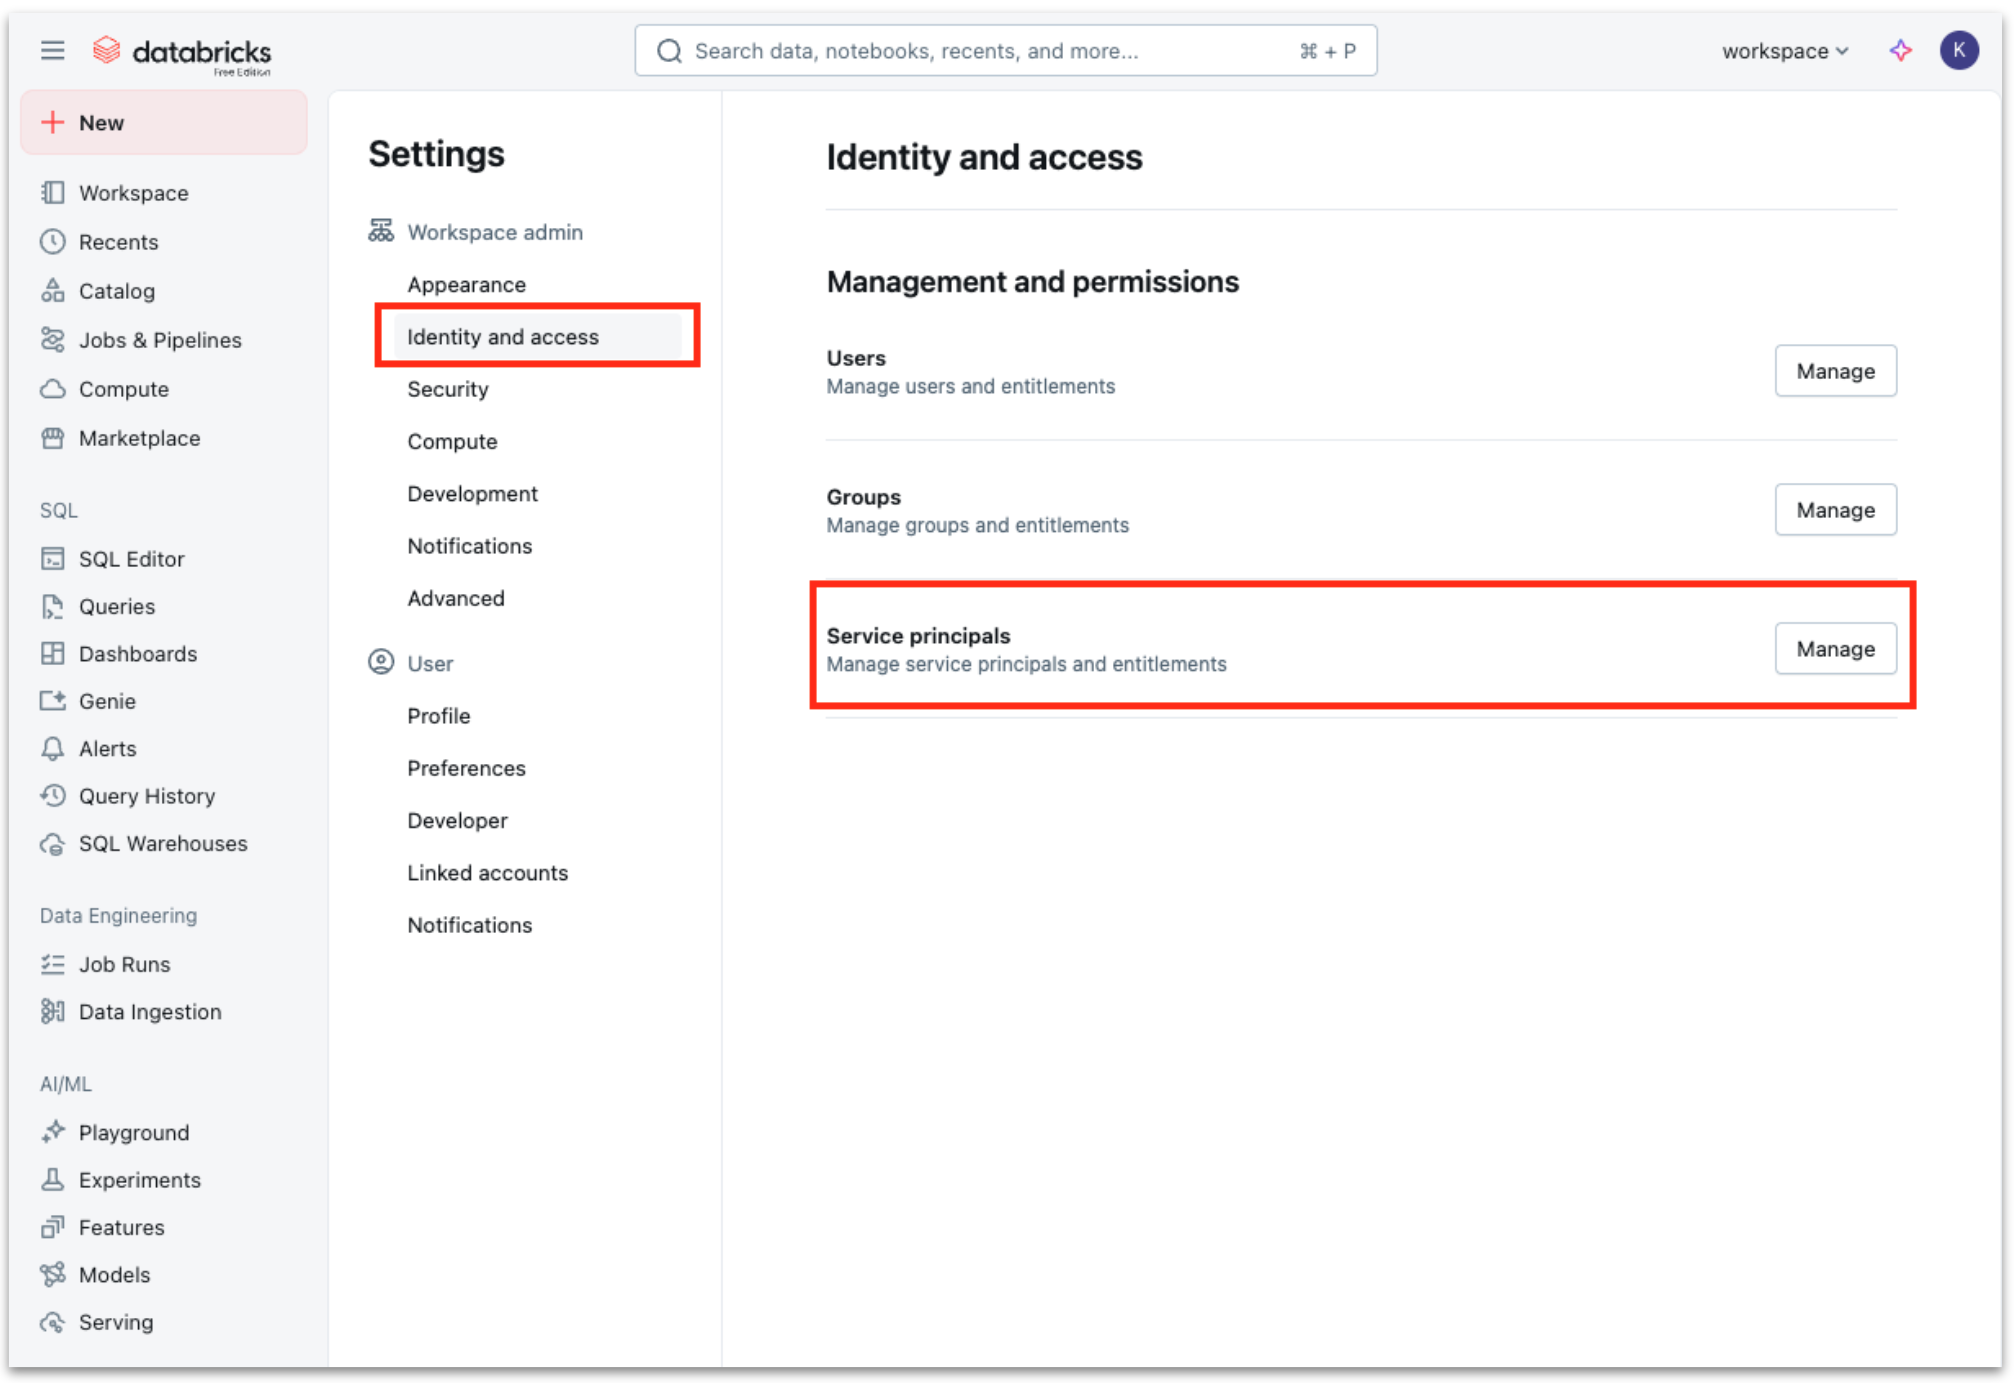Screen dimensions: 2014x1383
Task: Switch to the Security settings tab
Action: click(447, 389)
